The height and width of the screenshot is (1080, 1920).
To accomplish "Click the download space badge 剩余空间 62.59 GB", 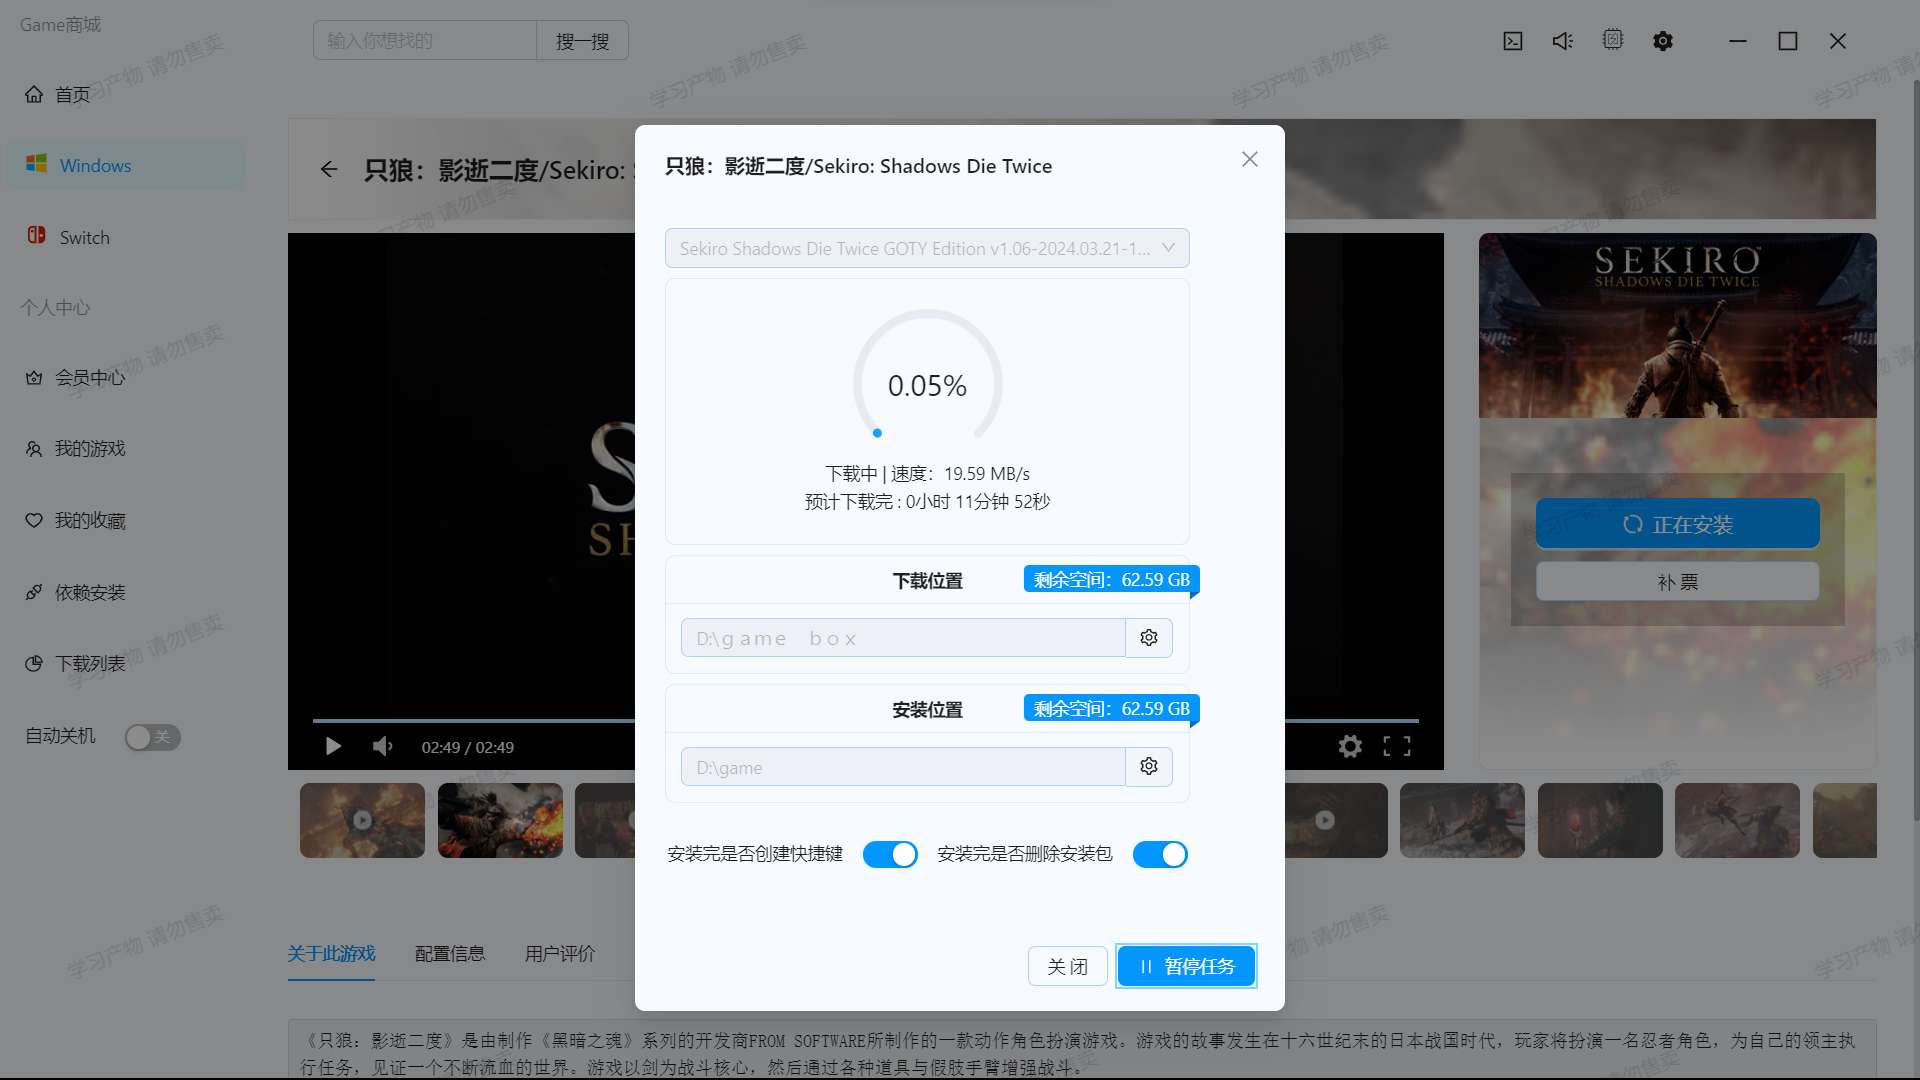I will [x=1111, y=580].
